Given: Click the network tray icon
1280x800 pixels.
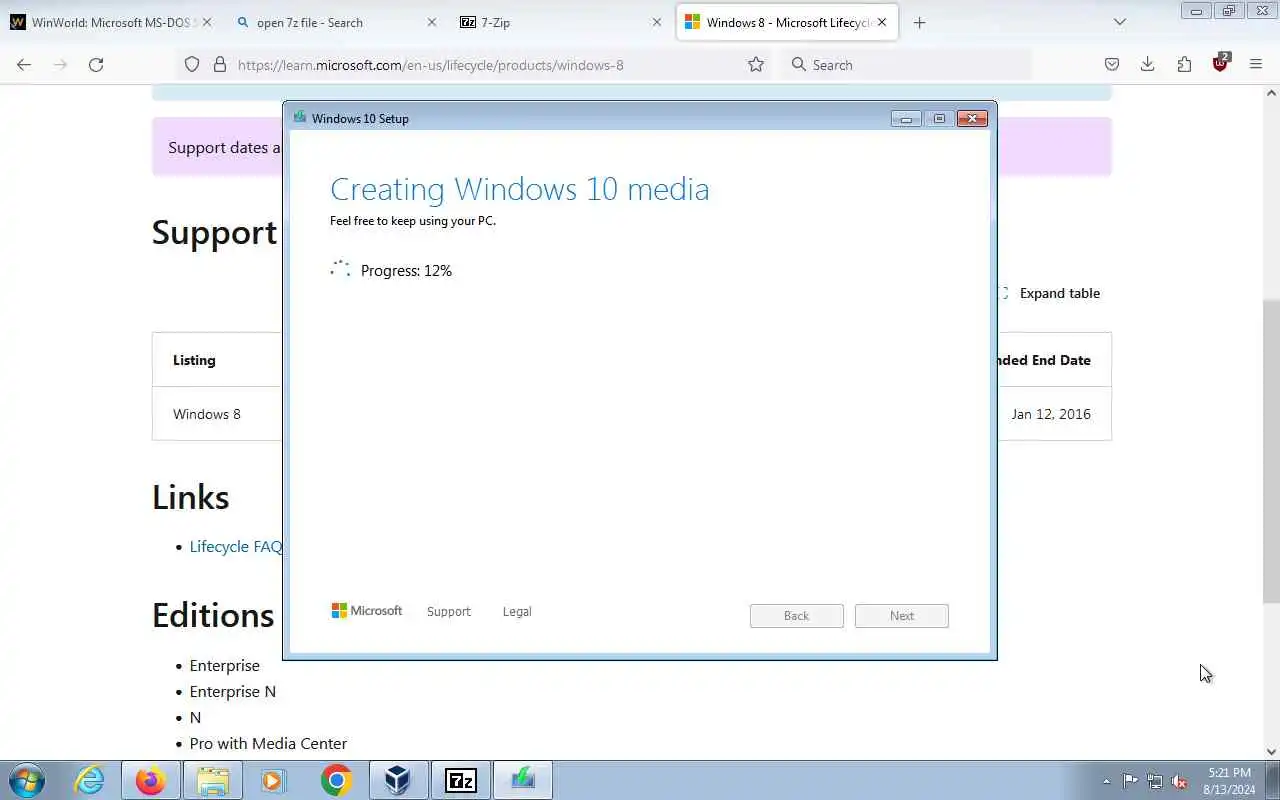Looking at the screenshot, I should pos(1155,781).
